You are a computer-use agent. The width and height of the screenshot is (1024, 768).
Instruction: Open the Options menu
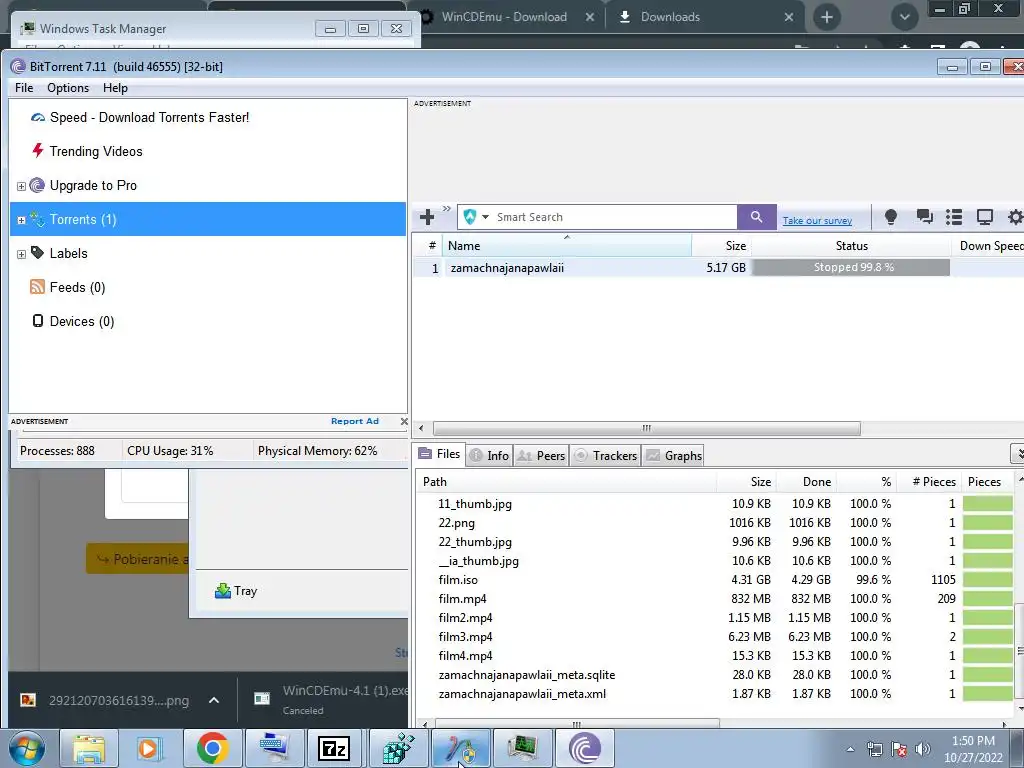click(x=68, y=88)
